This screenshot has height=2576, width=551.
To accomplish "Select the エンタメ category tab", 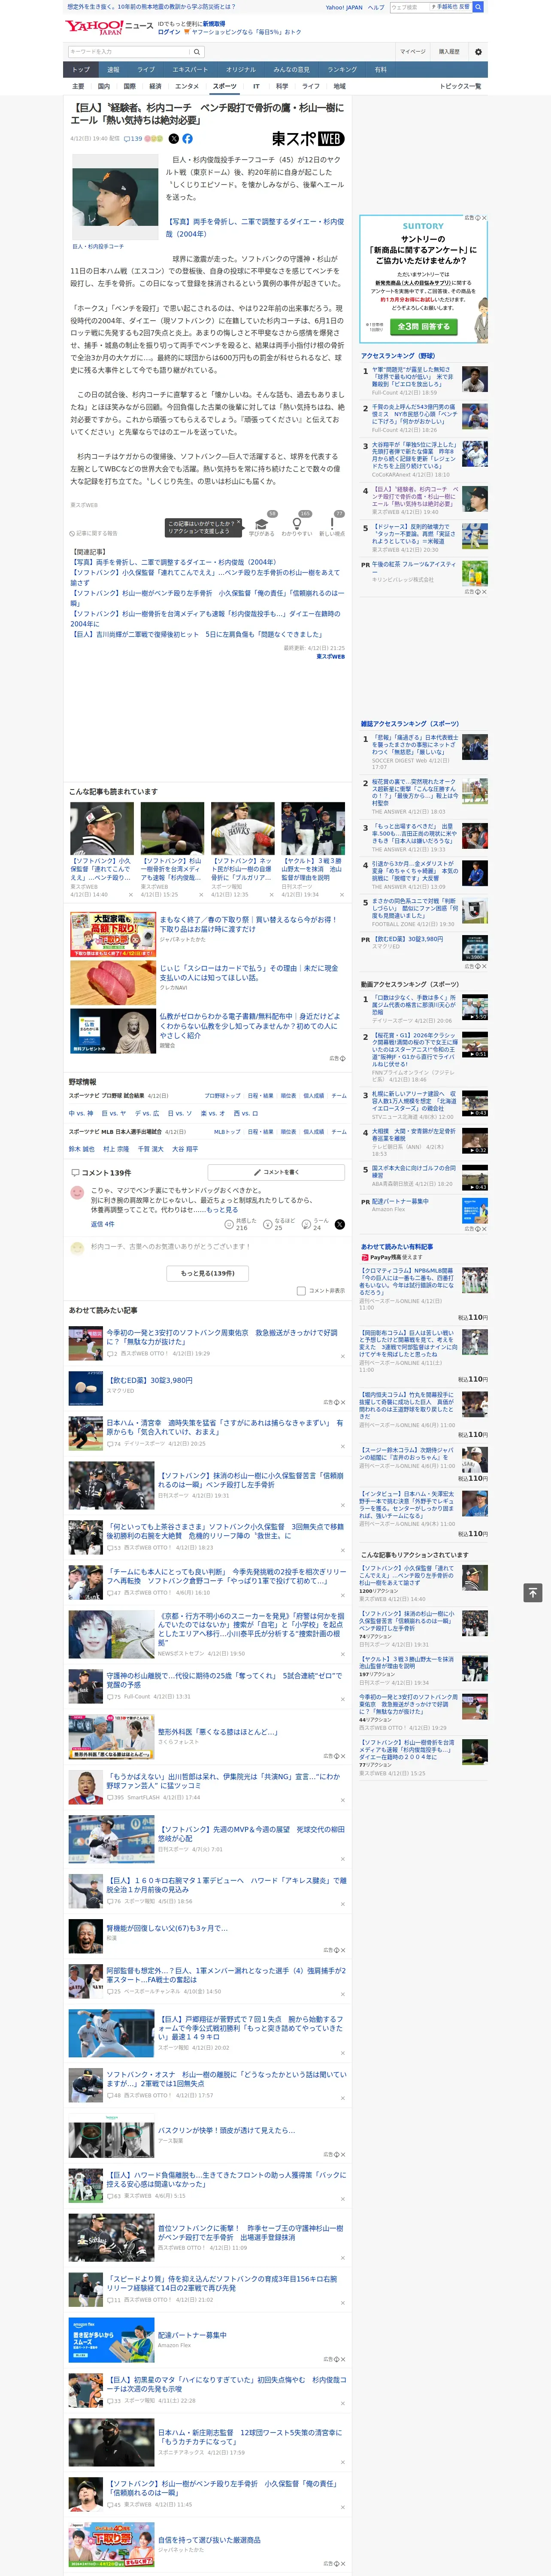I will pyautogui.click(x=187, y=86).
